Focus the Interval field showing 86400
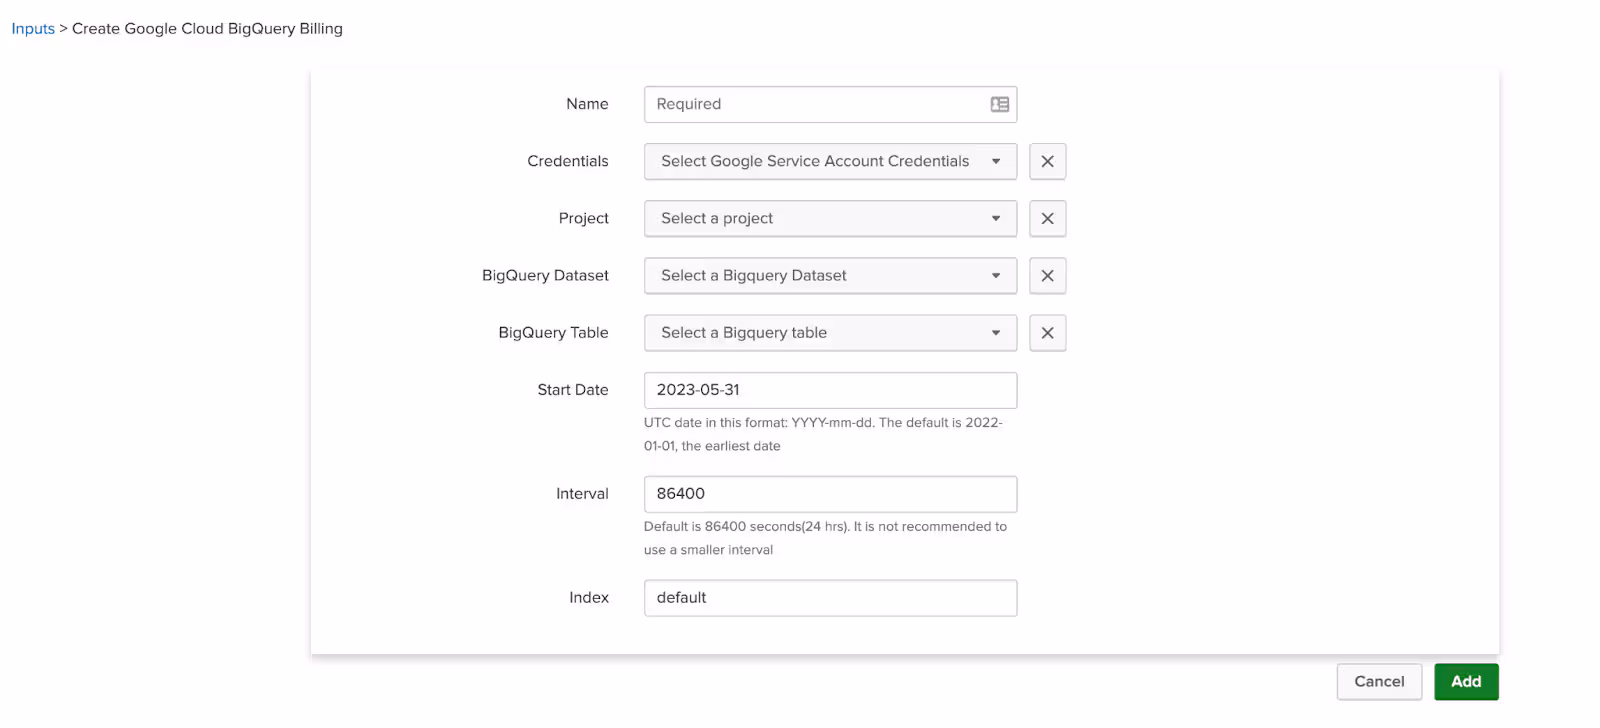 point(830,495)
